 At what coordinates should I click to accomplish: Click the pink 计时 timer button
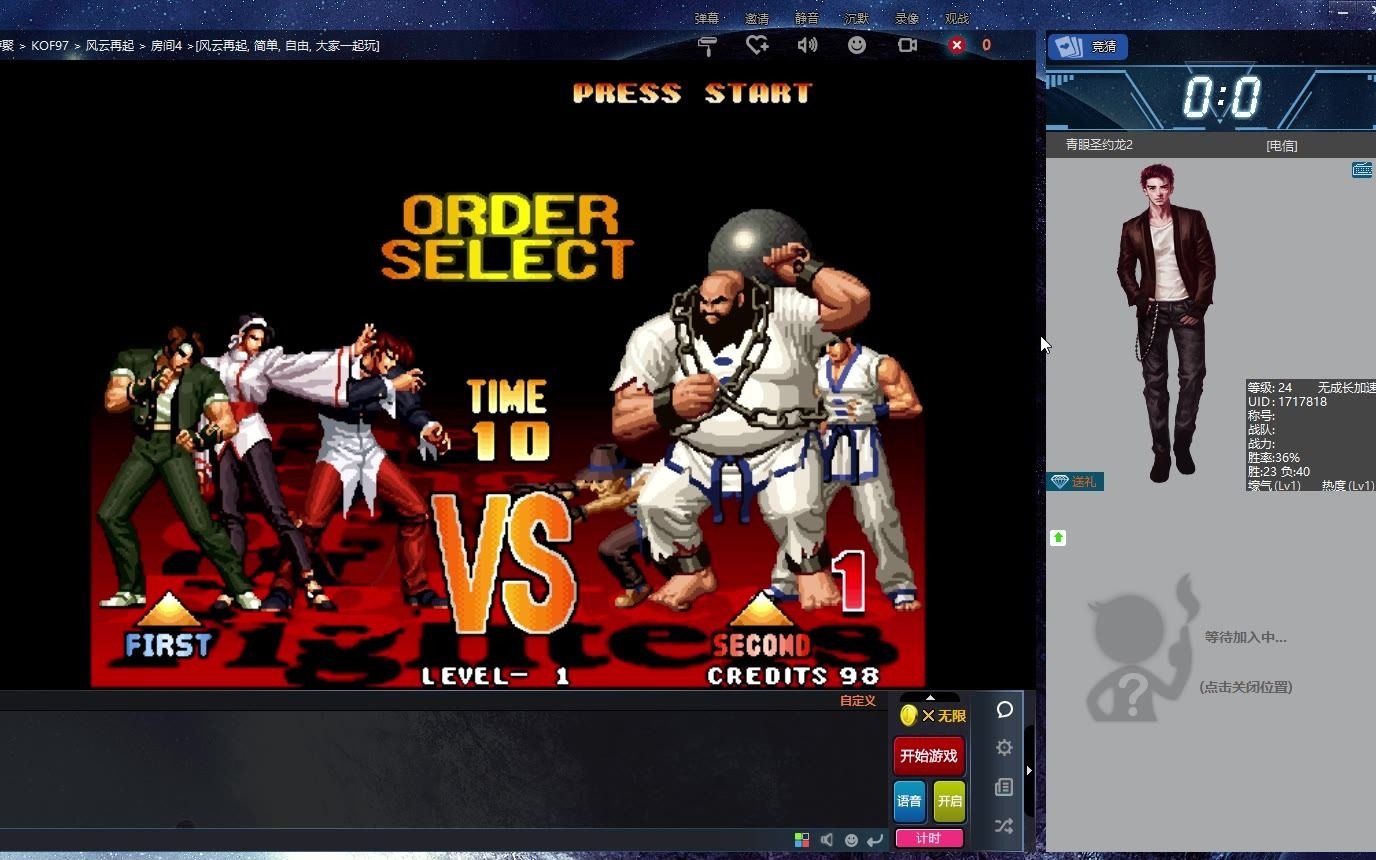click(929, 838)
